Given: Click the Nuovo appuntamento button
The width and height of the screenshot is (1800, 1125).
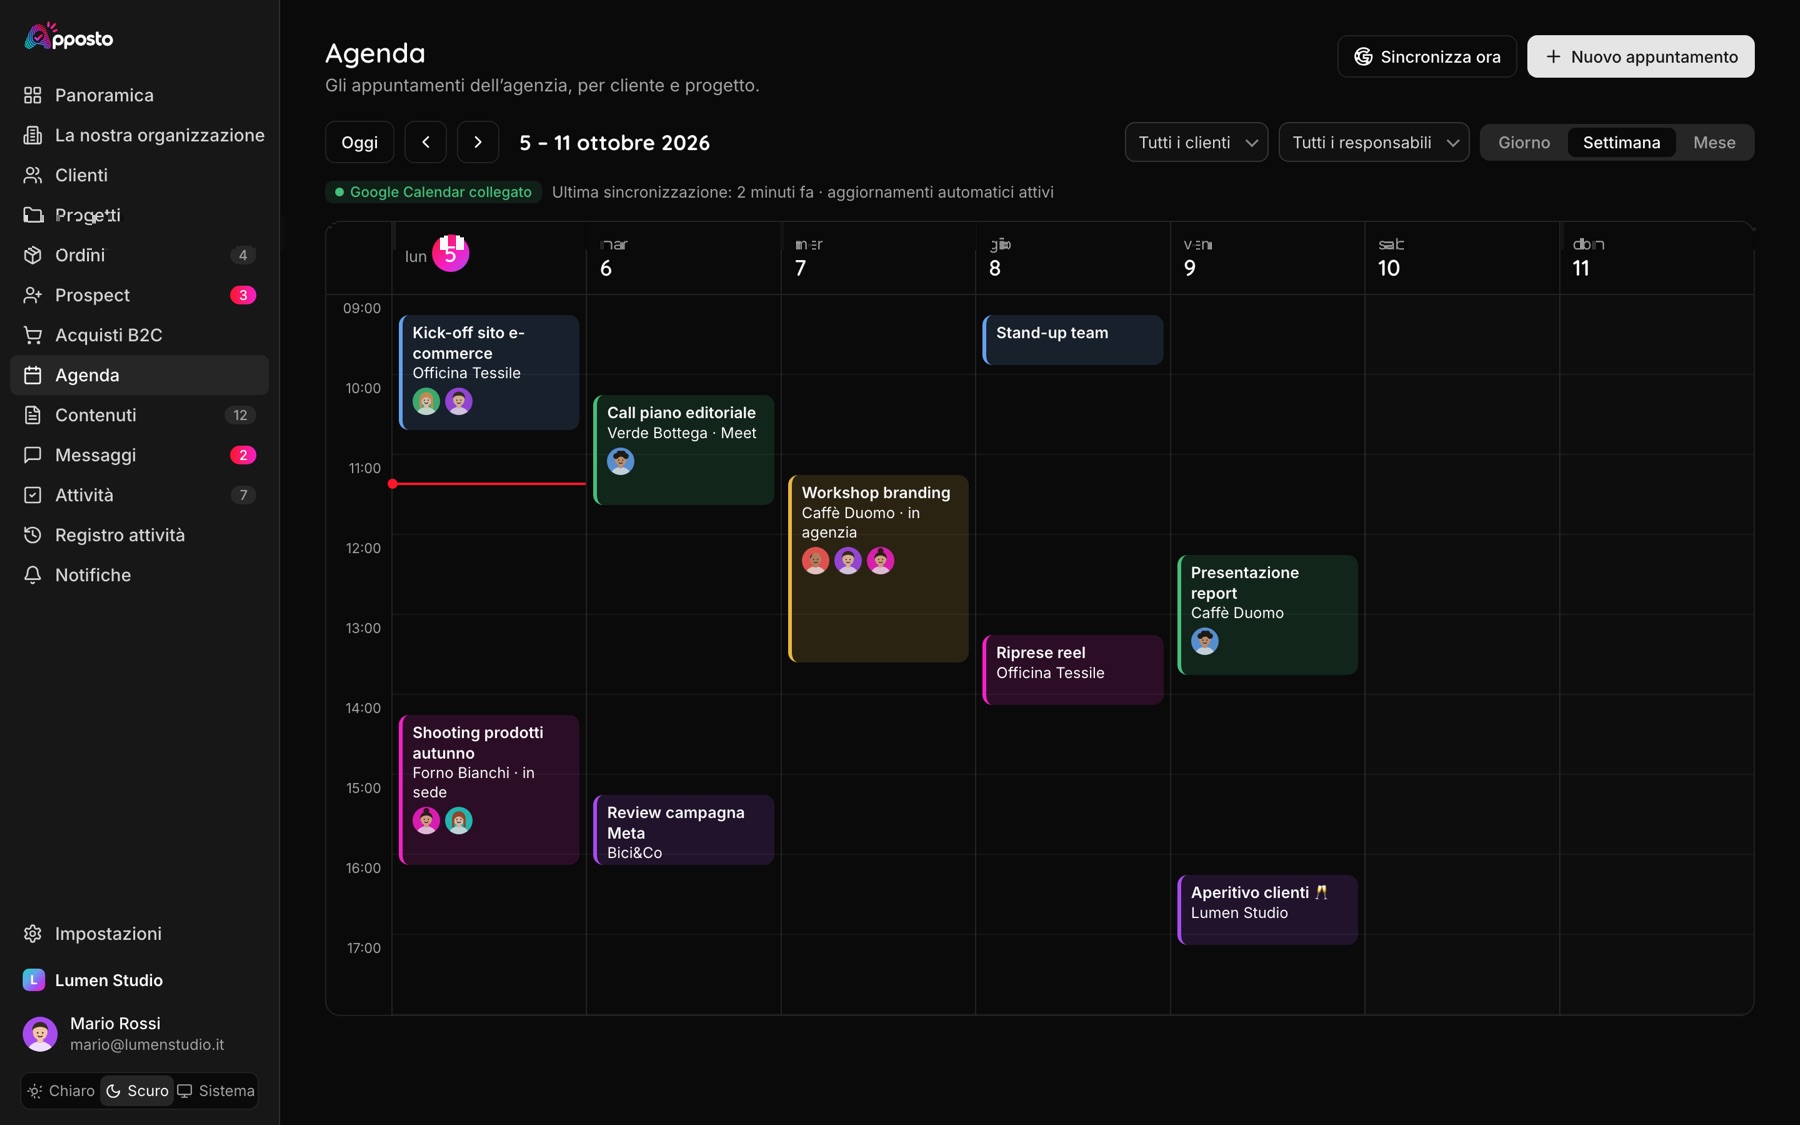Looking at the screenshot, I should click(1641, 57).
